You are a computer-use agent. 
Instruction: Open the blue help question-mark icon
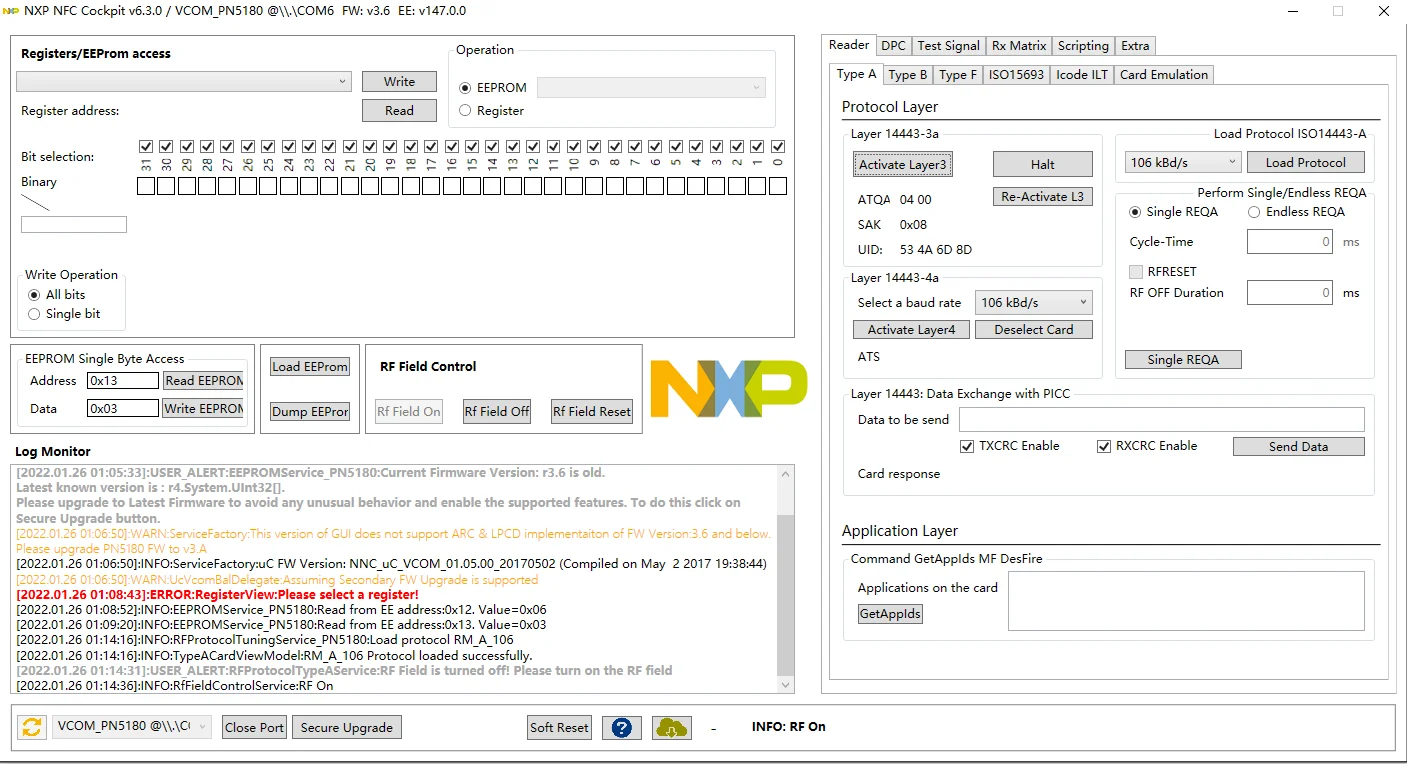pos(621,727)
